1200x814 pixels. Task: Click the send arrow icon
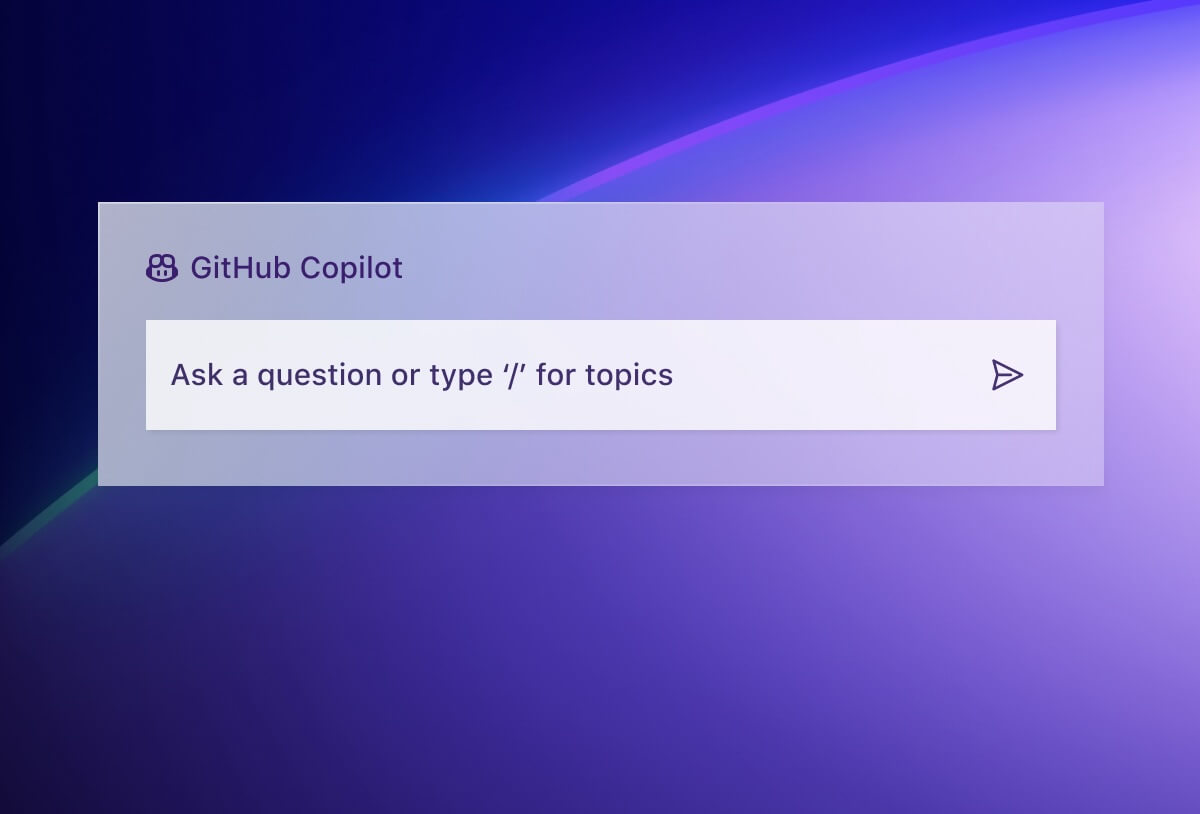(1007, 375)
